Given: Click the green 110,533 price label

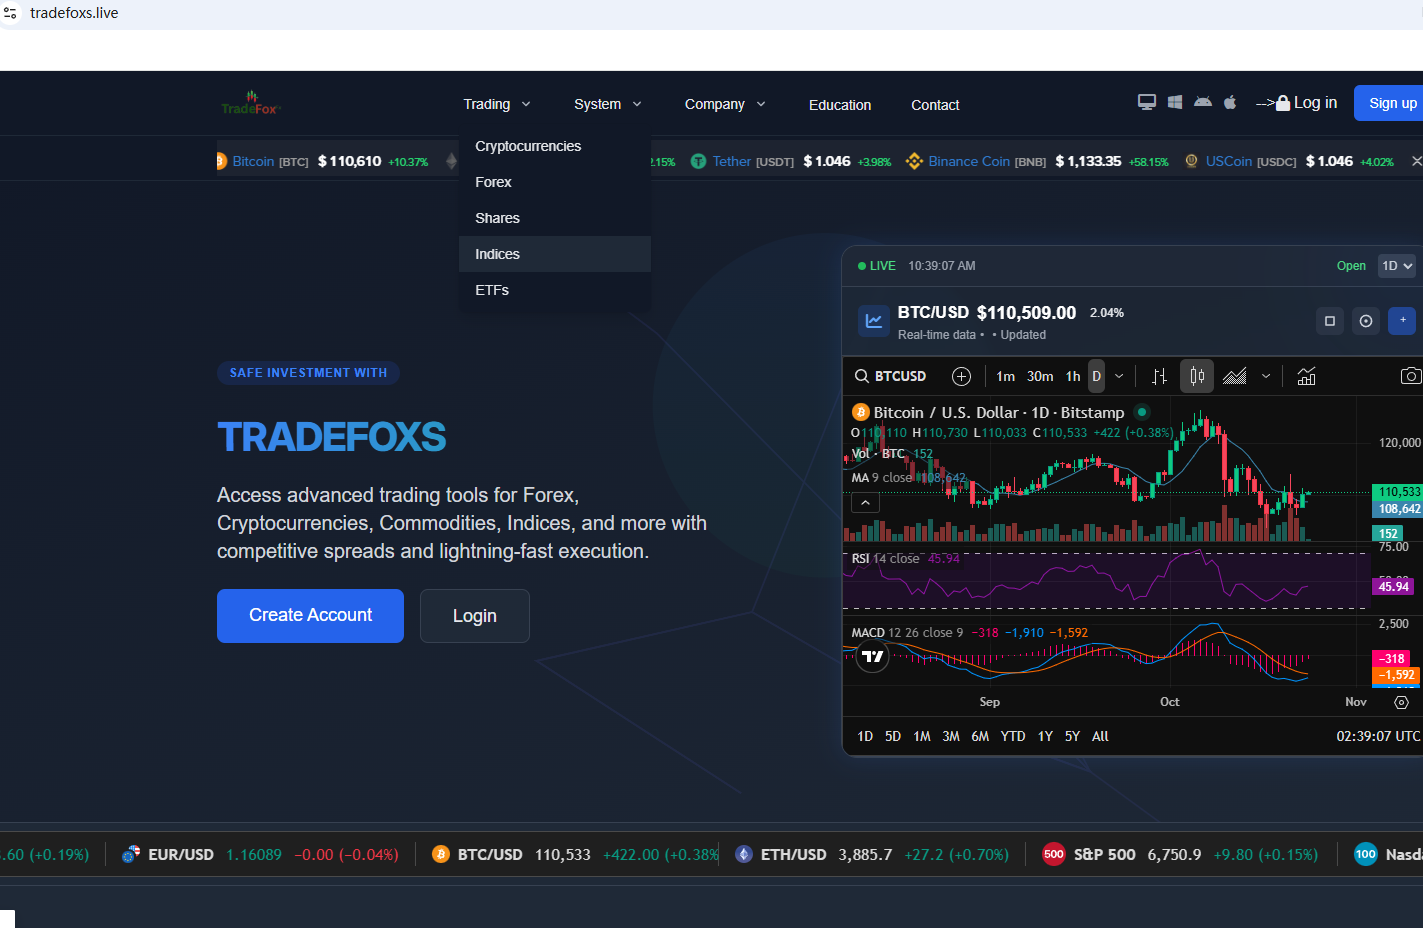Looking at the screenshot, I should 1399,491.
